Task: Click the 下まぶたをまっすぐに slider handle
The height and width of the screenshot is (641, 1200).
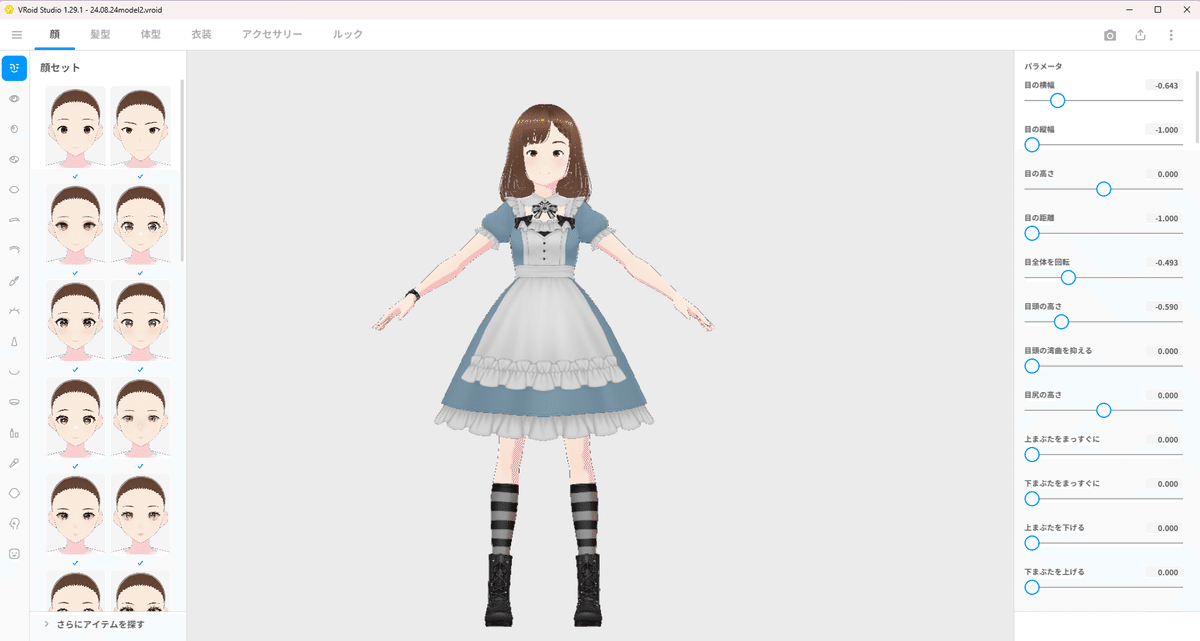Action: click(x=1032, y=498)
